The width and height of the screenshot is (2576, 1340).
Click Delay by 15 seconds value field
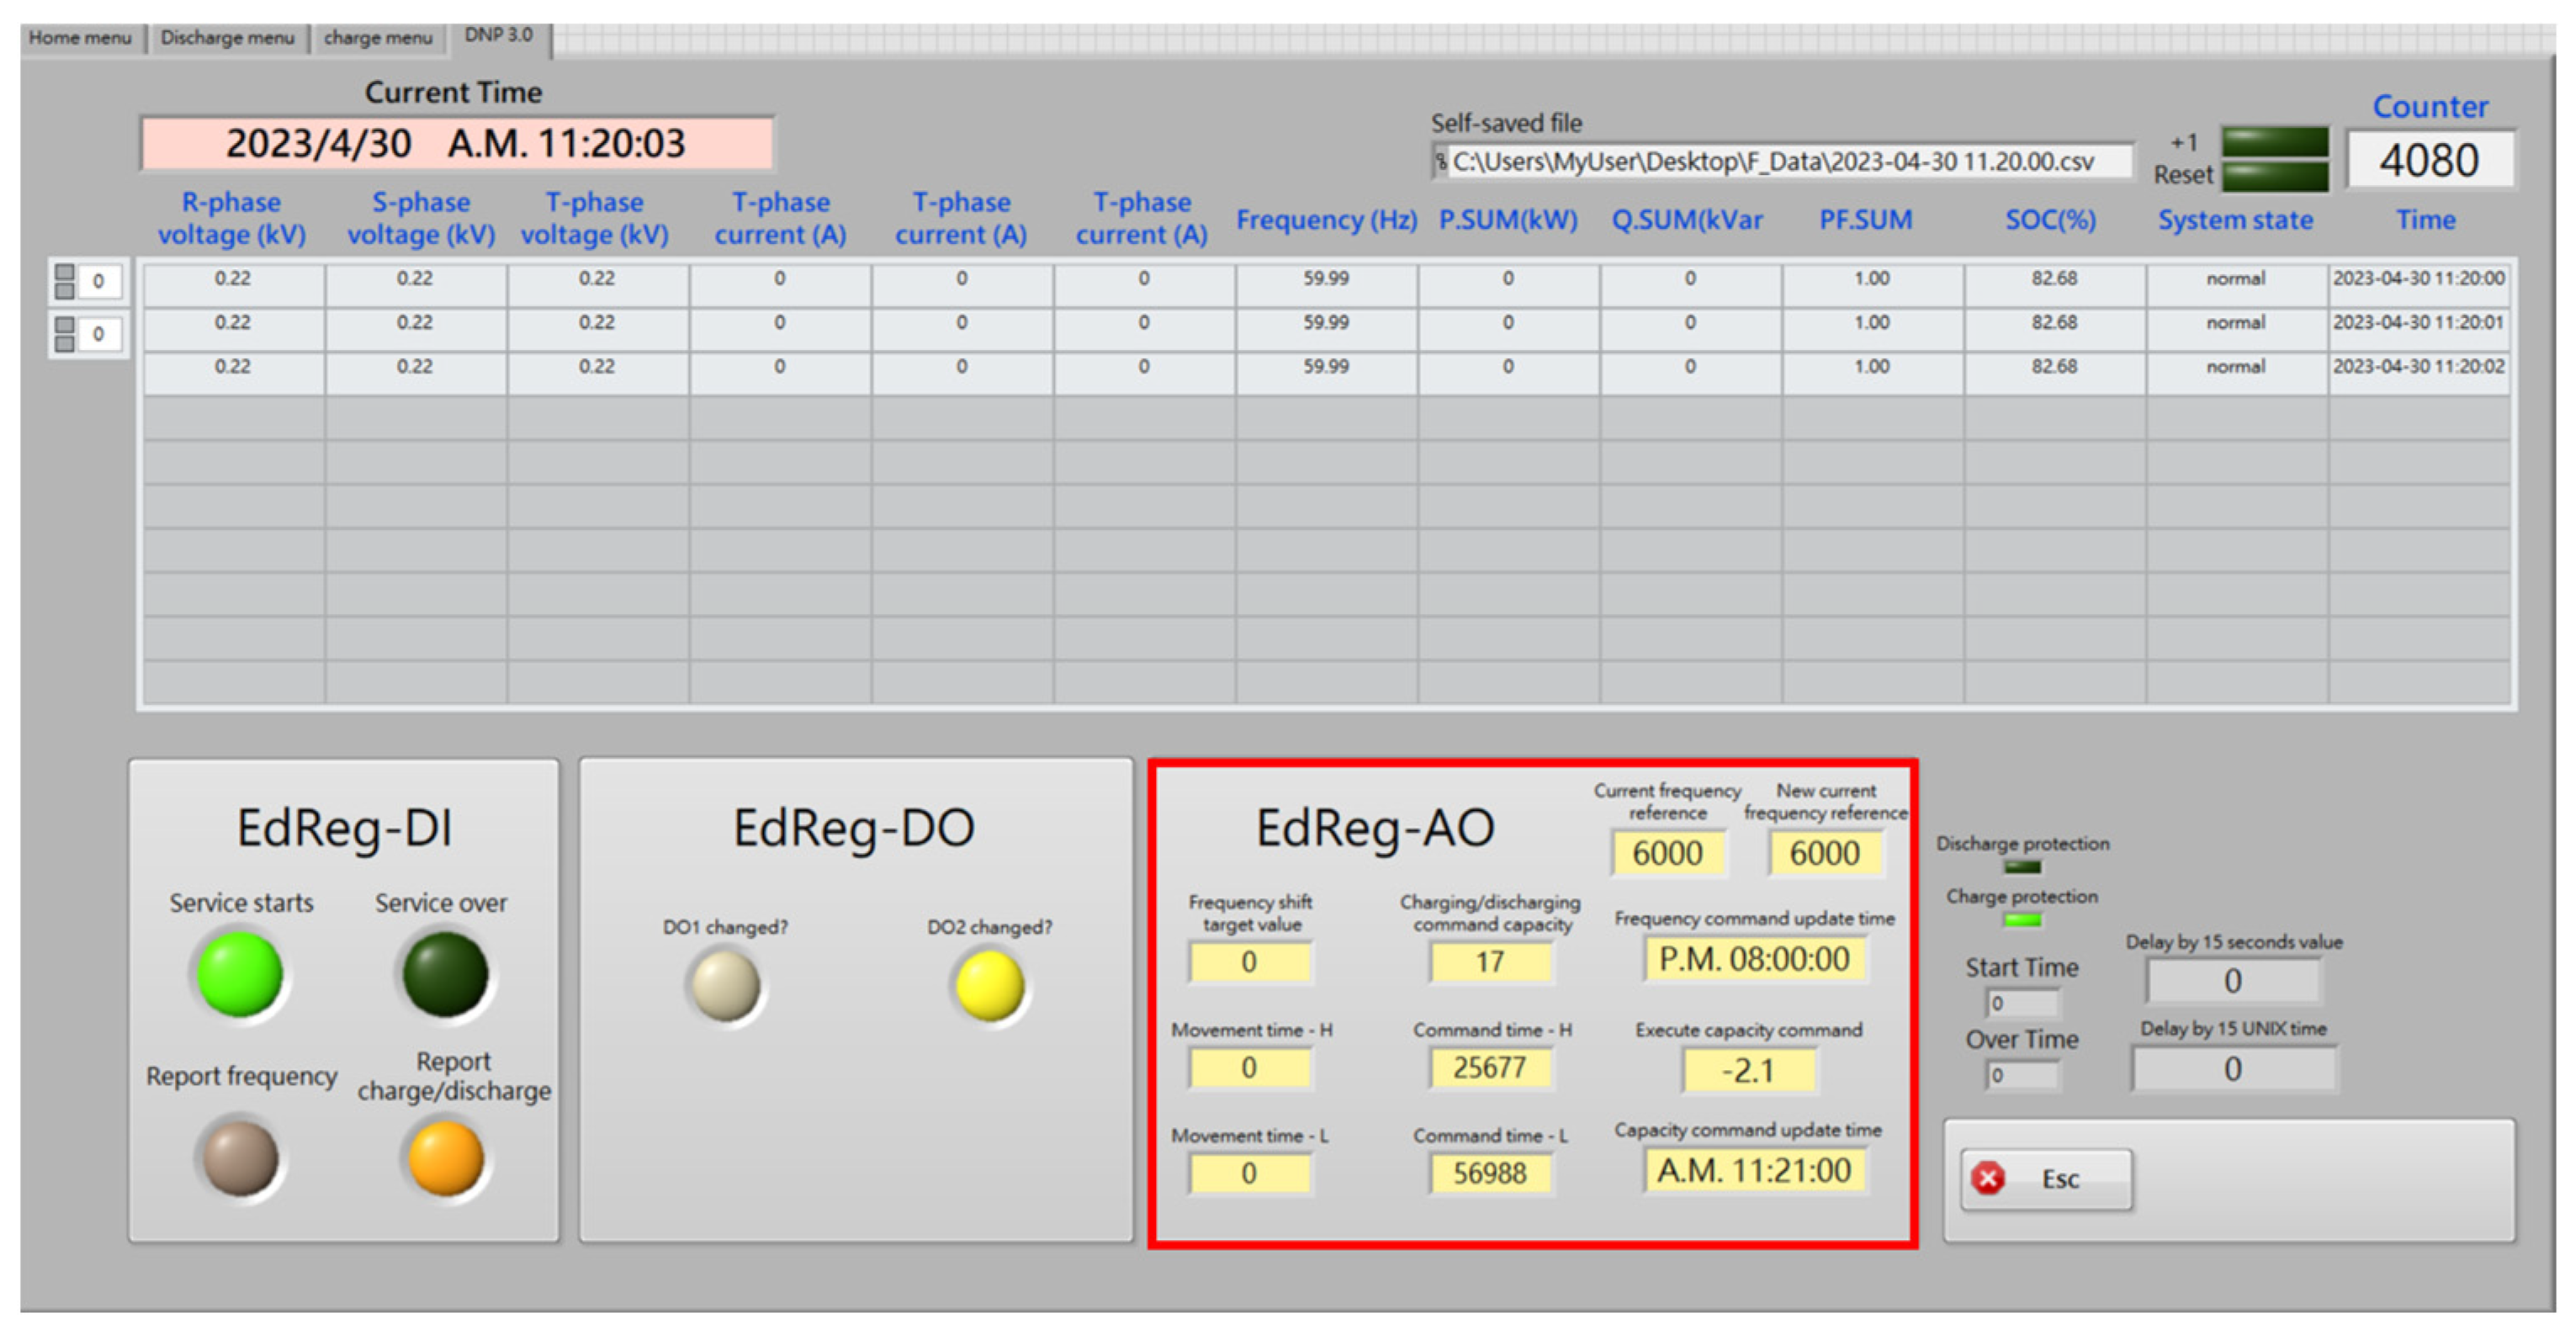point(2232,982)
